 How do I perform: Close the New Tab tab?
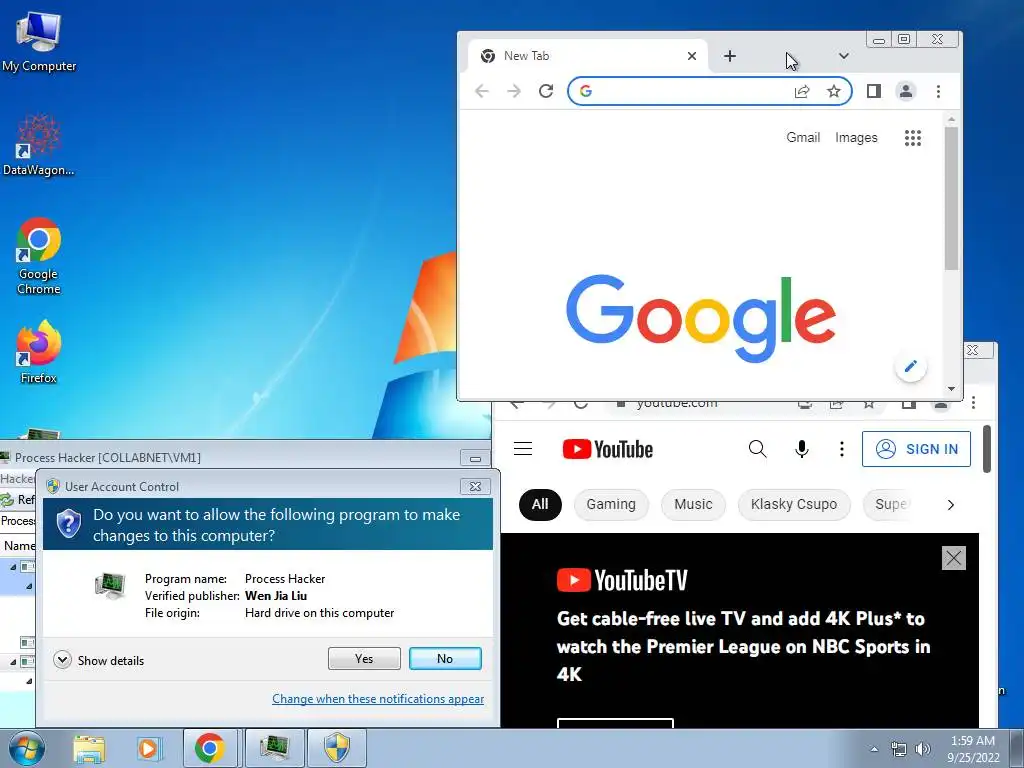[692, 56]
